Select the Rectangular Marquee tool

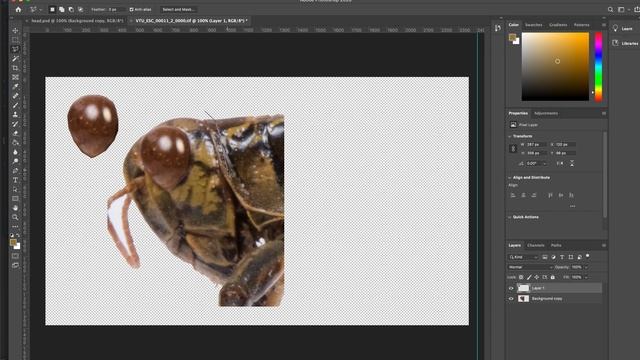pos(16,40)
